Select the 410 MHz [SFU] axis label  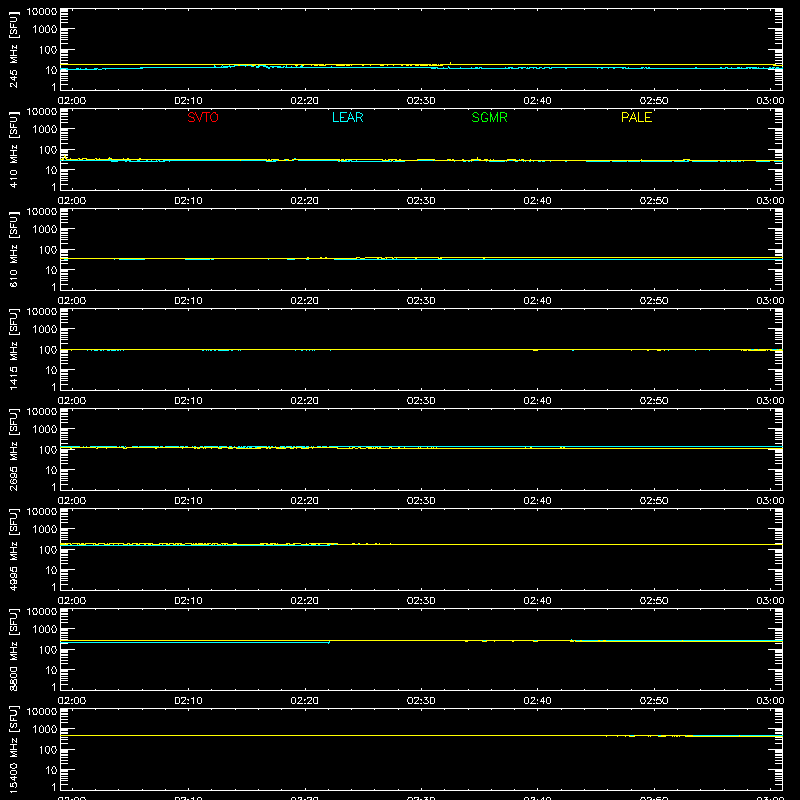(13, 149)
